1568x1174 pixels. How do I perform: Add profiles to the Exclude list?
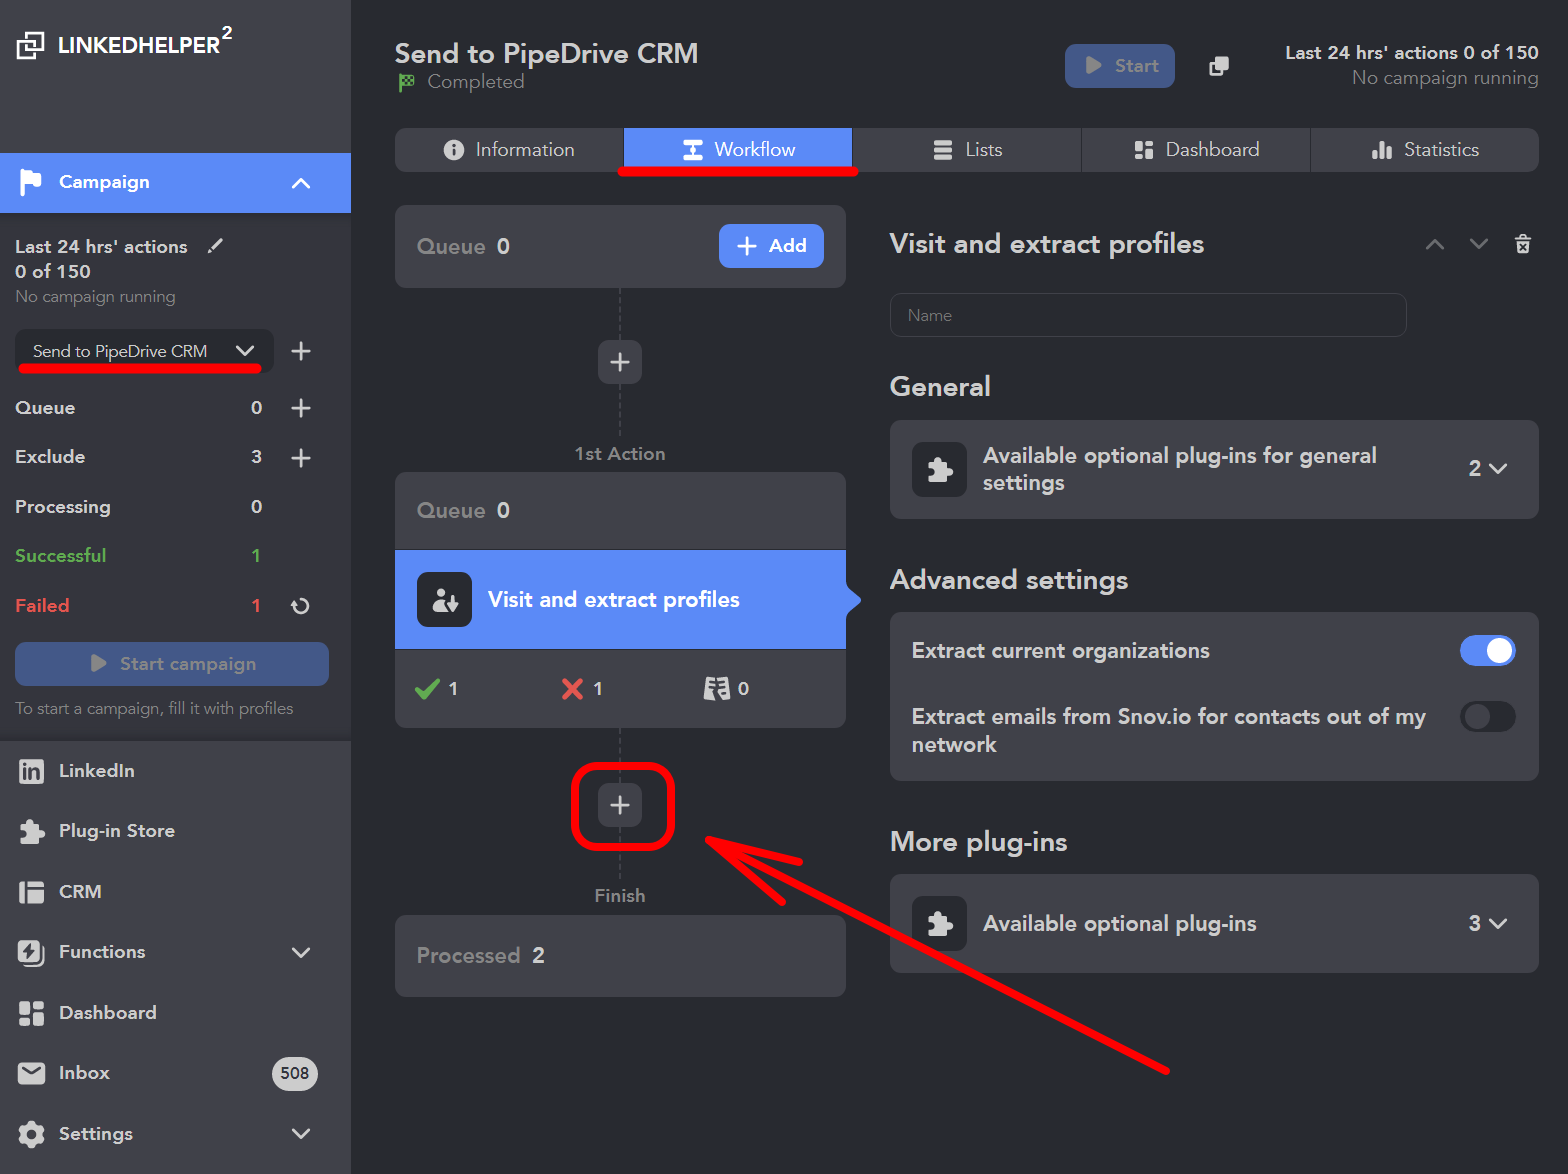[x=300, y=457]
